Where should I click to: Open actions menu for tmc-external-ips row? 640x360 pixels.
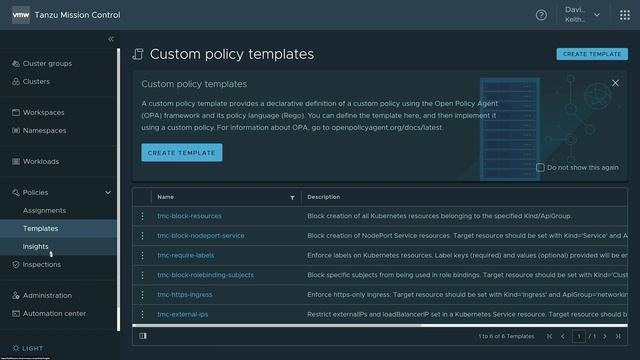point(142,314)
